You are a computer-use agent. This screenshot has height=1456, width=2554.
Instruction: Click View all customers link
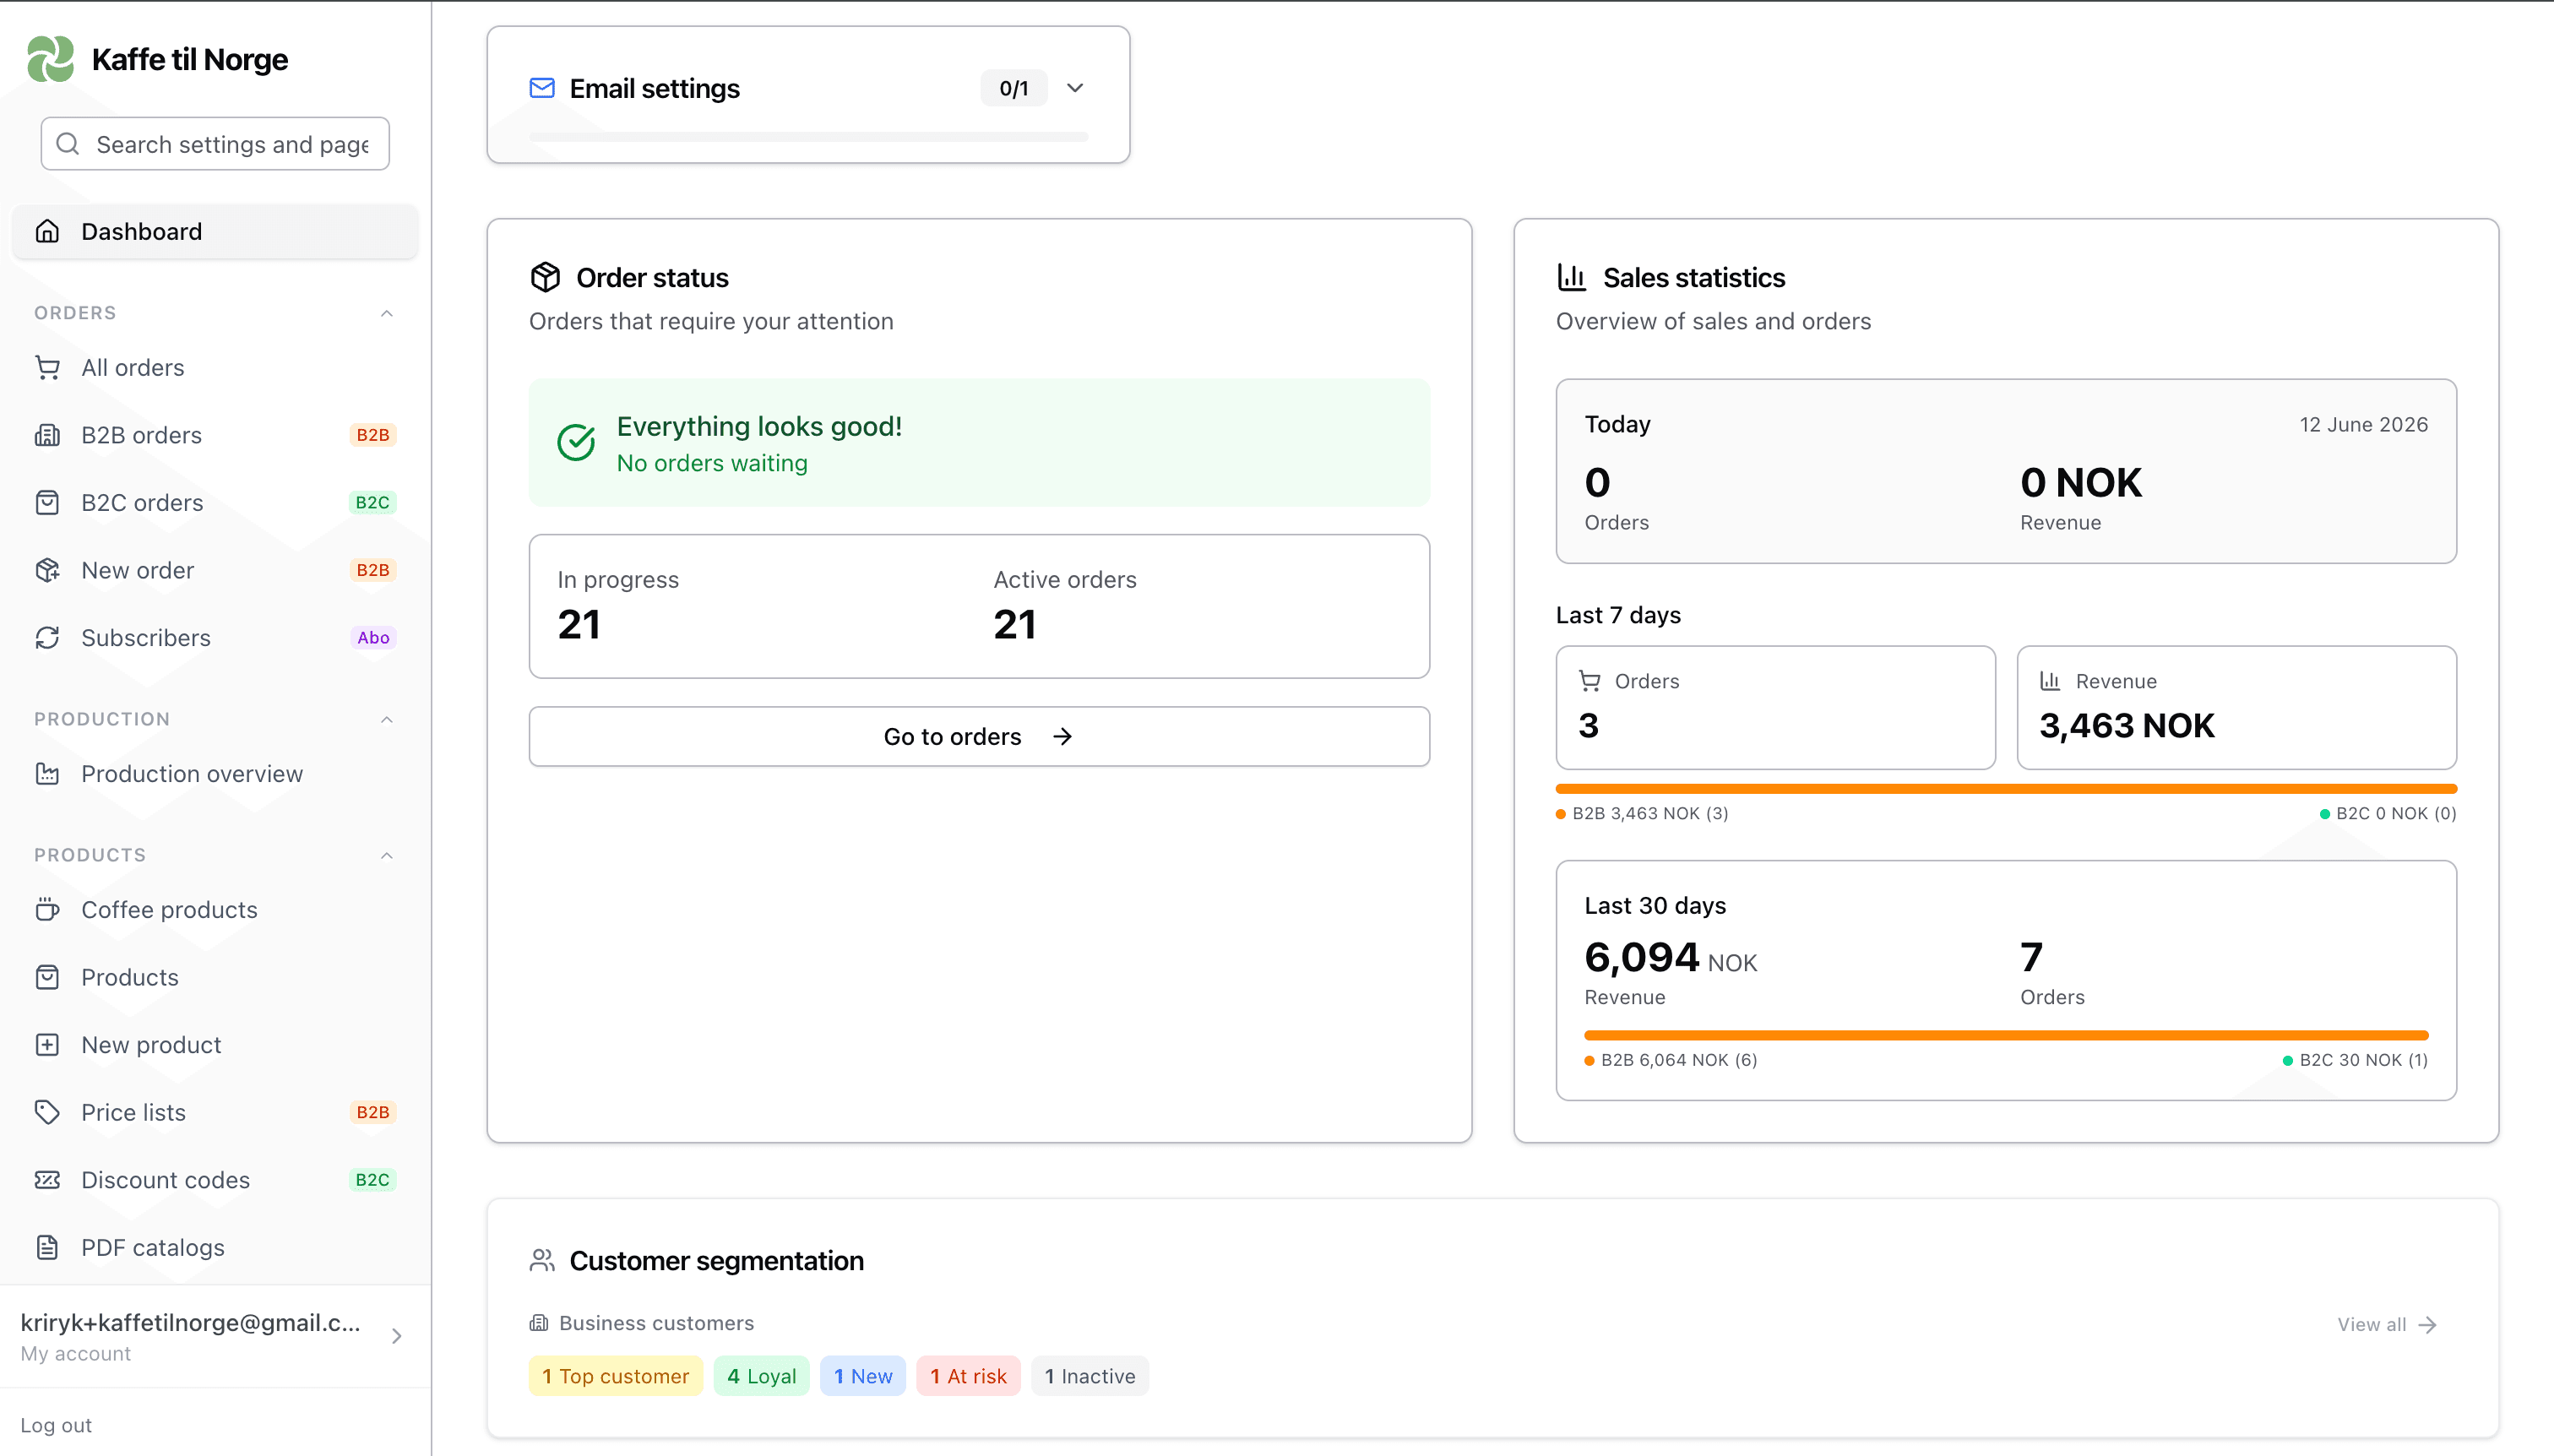coord(2387,1324)
